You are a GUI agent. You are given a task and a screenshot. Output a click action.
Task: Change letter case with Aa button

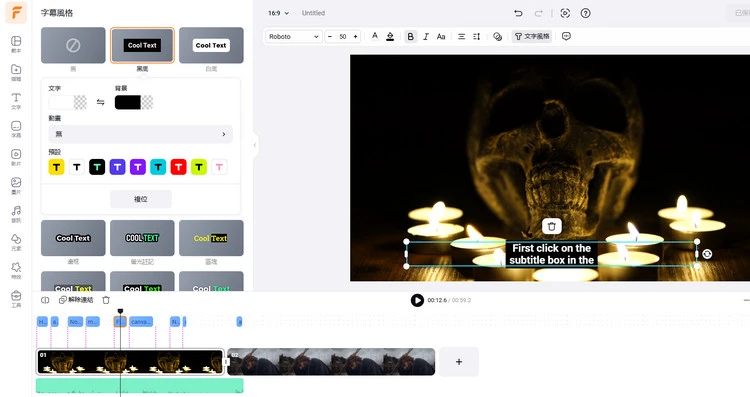click(441, 36)
